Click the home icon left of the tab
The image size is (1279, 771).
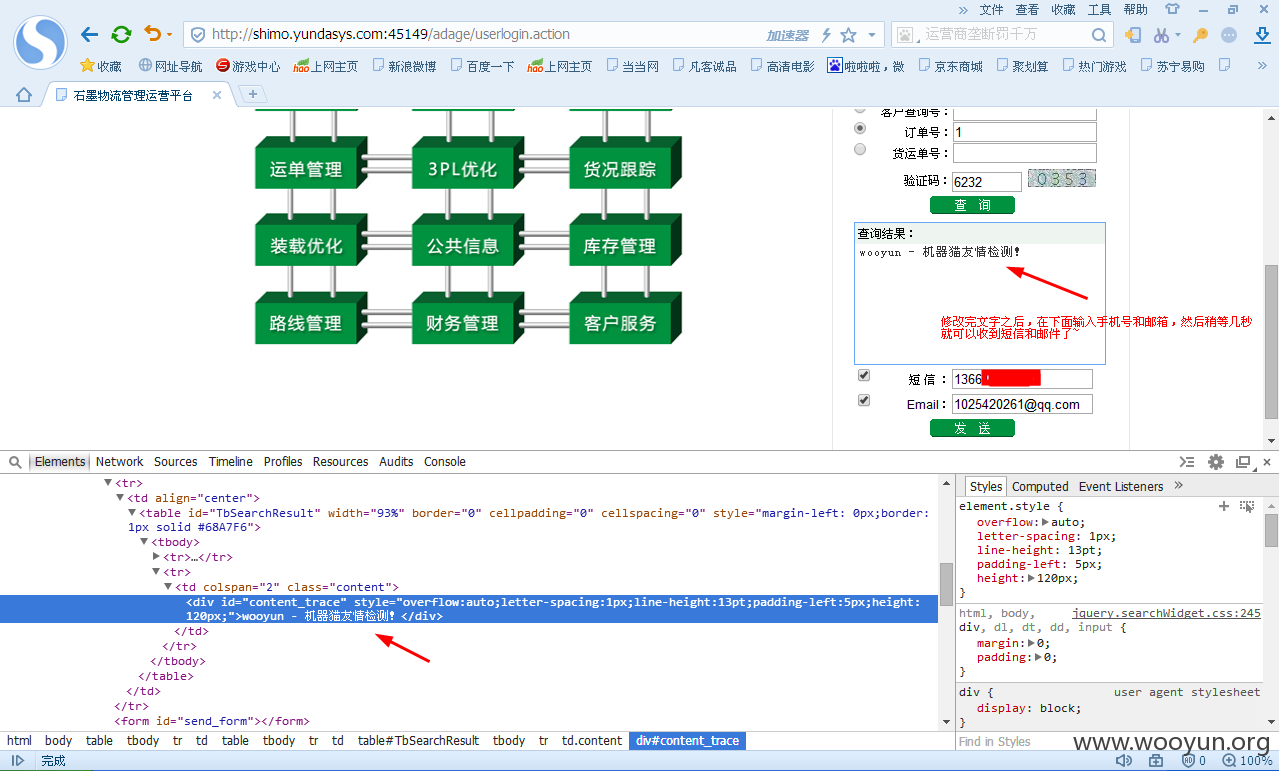(23, 95)
